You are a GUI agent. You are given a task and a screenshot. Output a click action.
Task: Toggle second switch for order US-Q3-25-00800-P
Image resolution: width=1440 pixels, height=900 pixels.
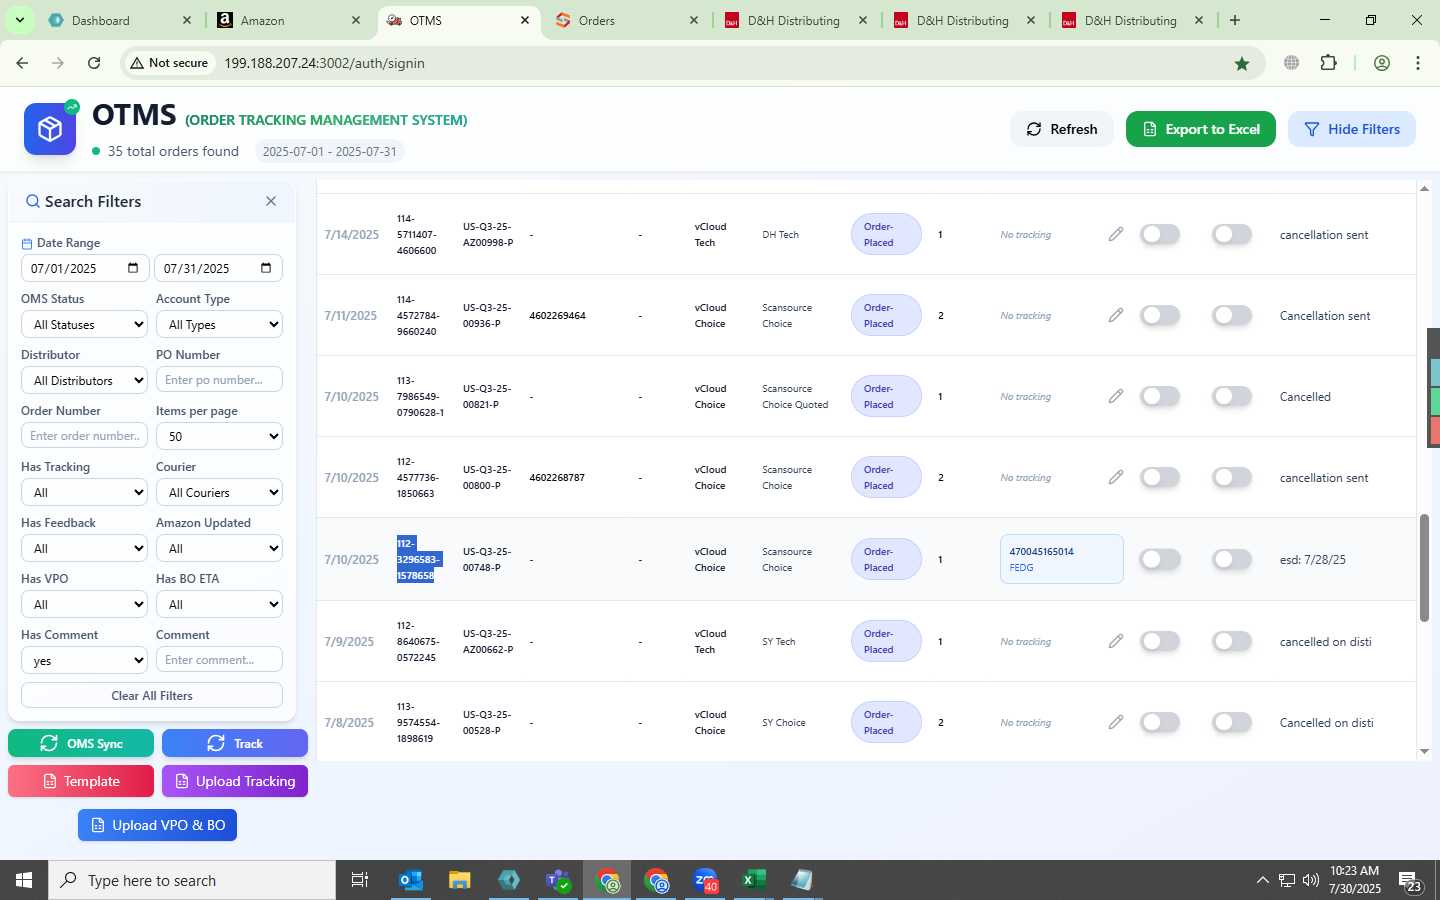click(x=1232, y=477)
